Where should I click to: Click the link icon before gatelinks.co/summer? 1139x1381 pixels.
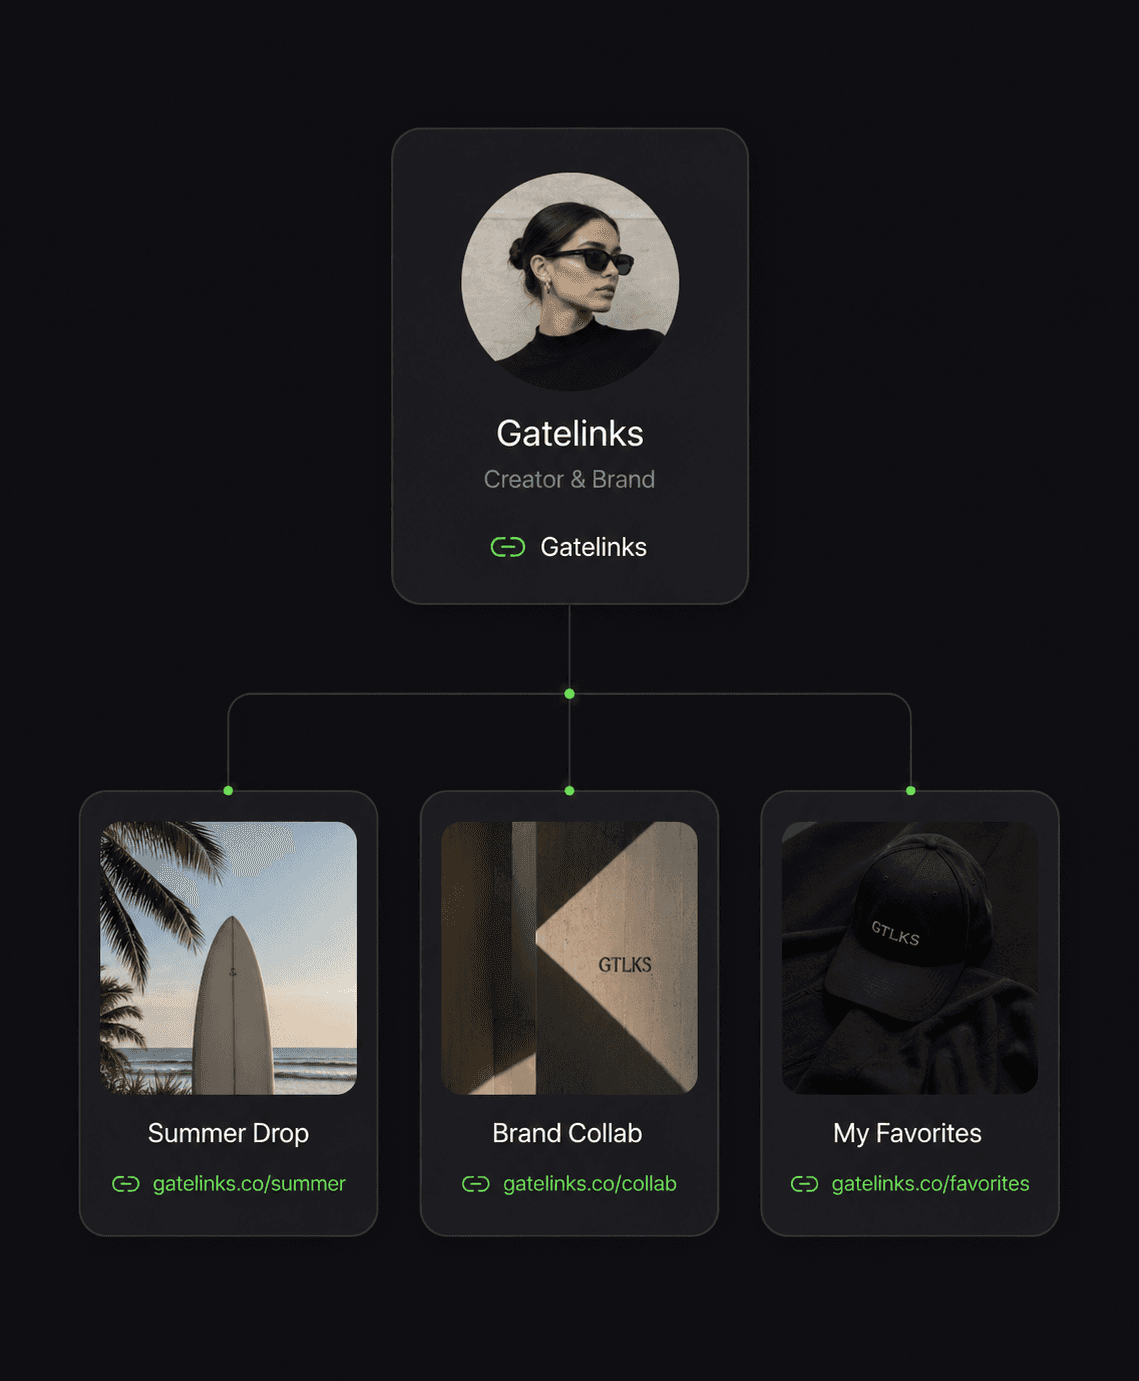point(126,1184)
